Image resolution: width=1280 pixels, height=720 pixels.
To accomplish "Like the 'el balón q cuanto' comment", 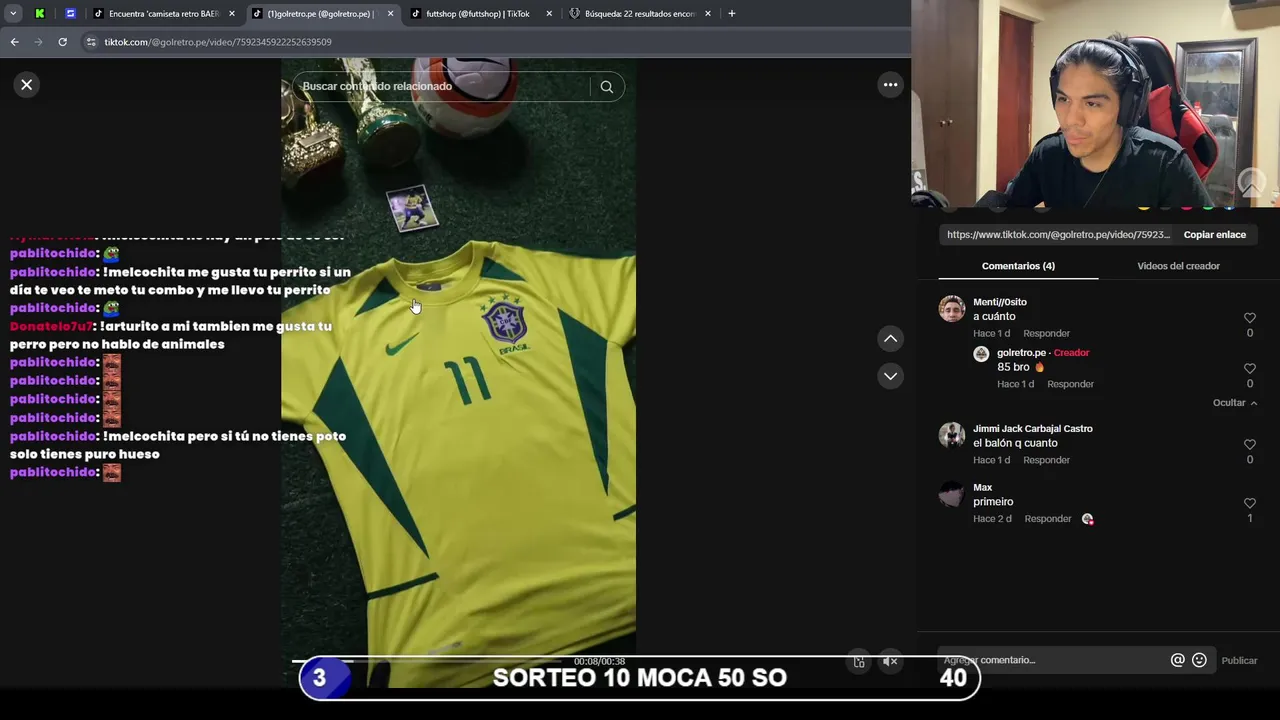I will pyautogui.click(x=1249, y=444).
